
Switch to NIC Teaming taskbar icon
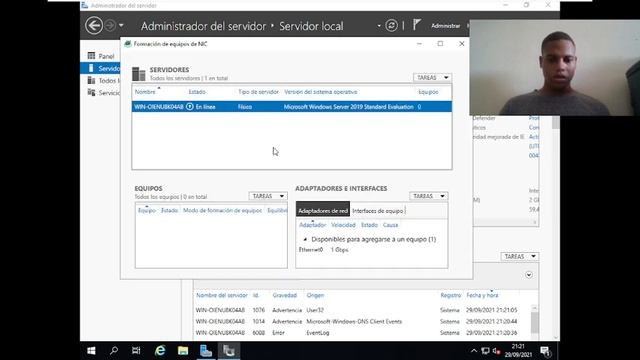(229, 351)
